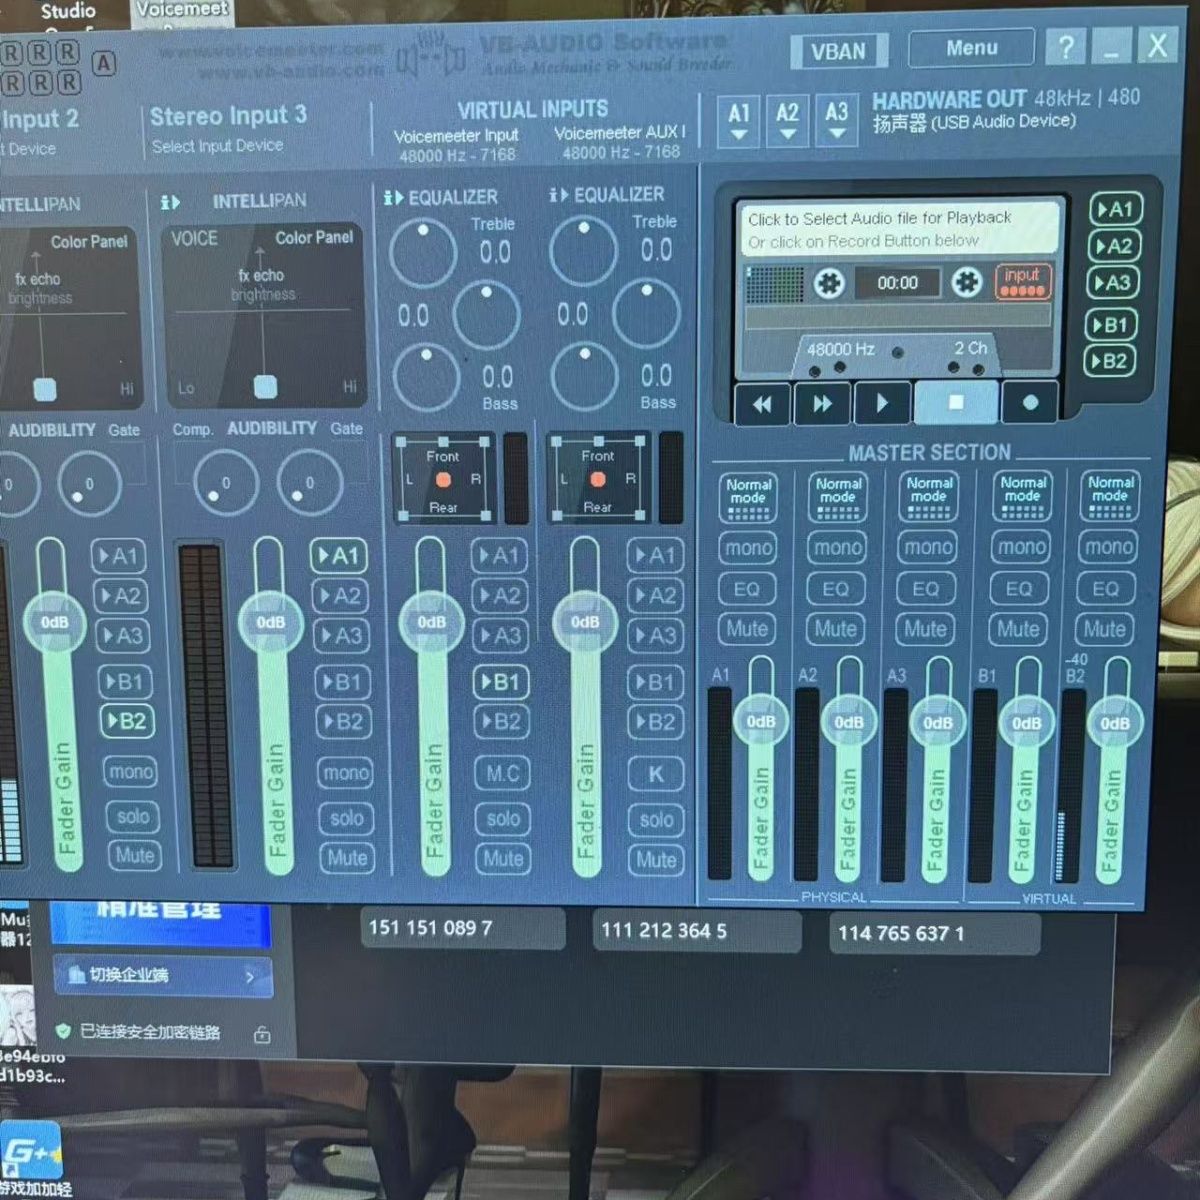Expand the Voicemeeter Input EQUALIZER header
Viewport: 1200px width, 1200px height.
(440, 197)
